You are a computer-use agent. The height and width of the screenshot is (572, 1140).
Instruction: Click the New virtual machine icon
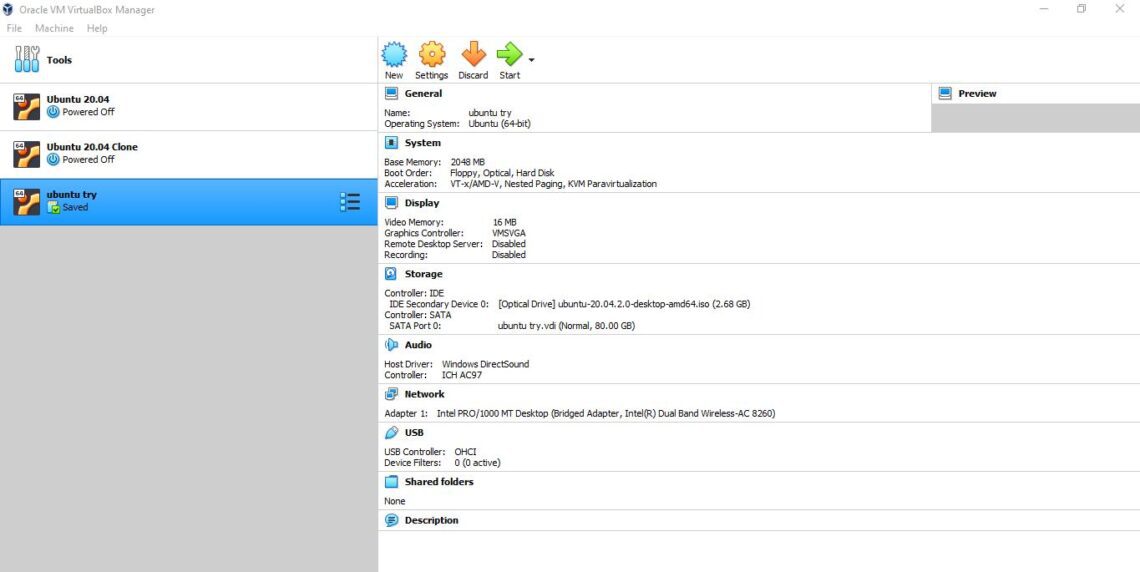[394, 54]
